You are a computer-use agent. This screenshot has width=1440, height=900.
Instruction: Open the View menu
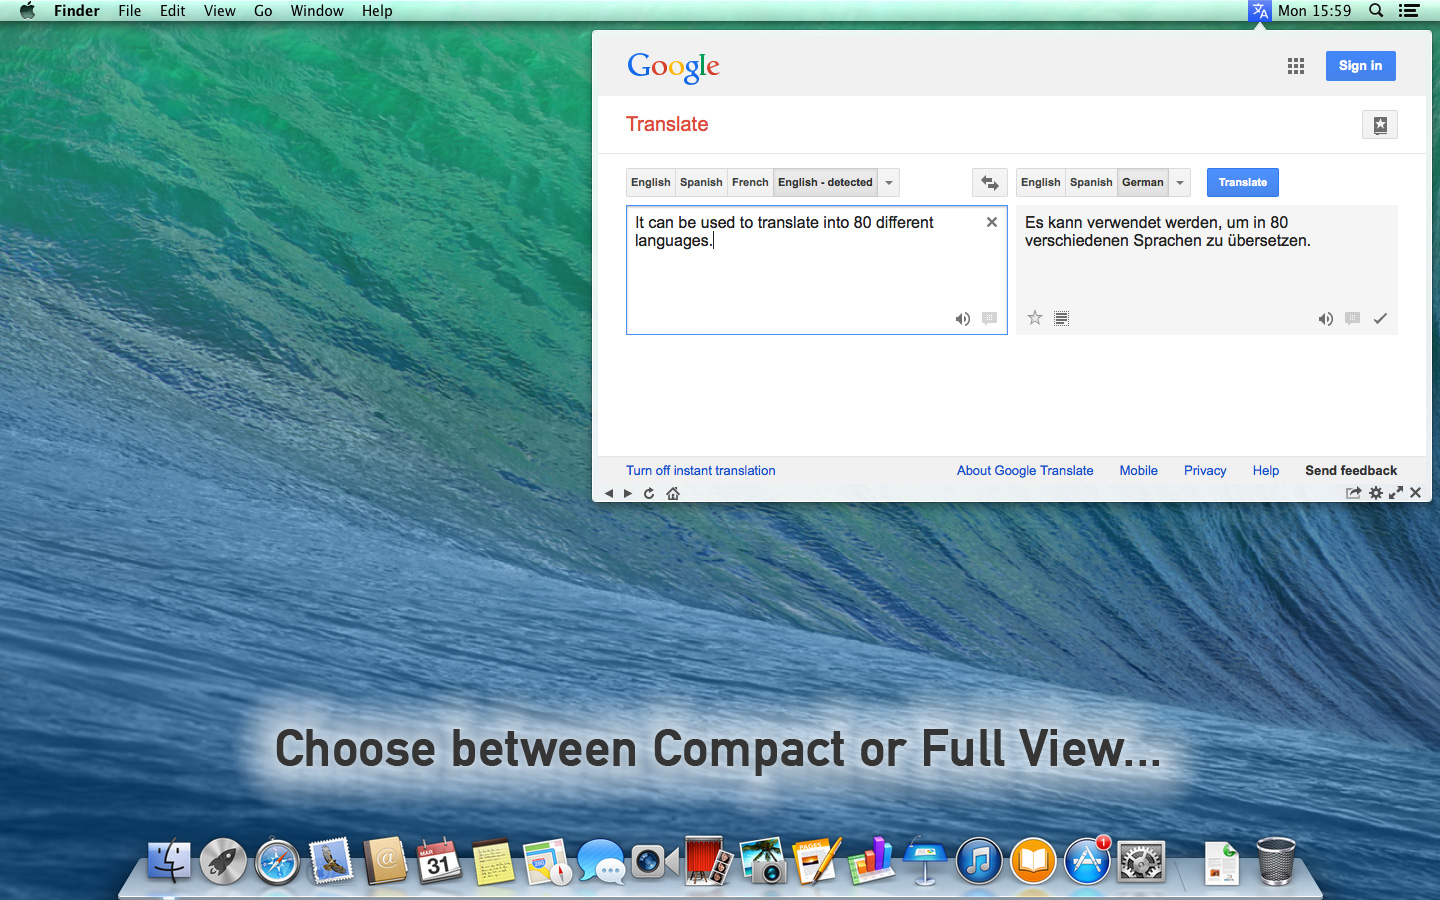click(x=220, y=11)
